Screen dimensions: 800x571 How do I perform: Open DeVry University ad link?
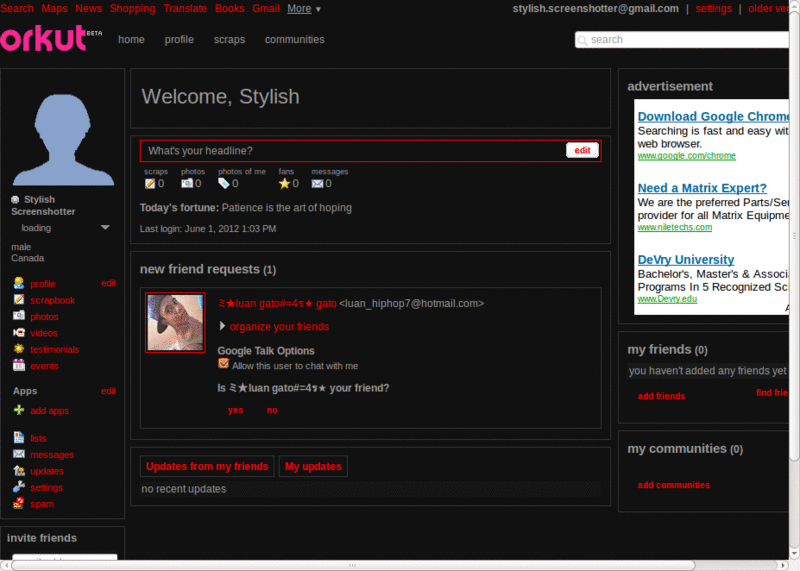pos(686,259)
